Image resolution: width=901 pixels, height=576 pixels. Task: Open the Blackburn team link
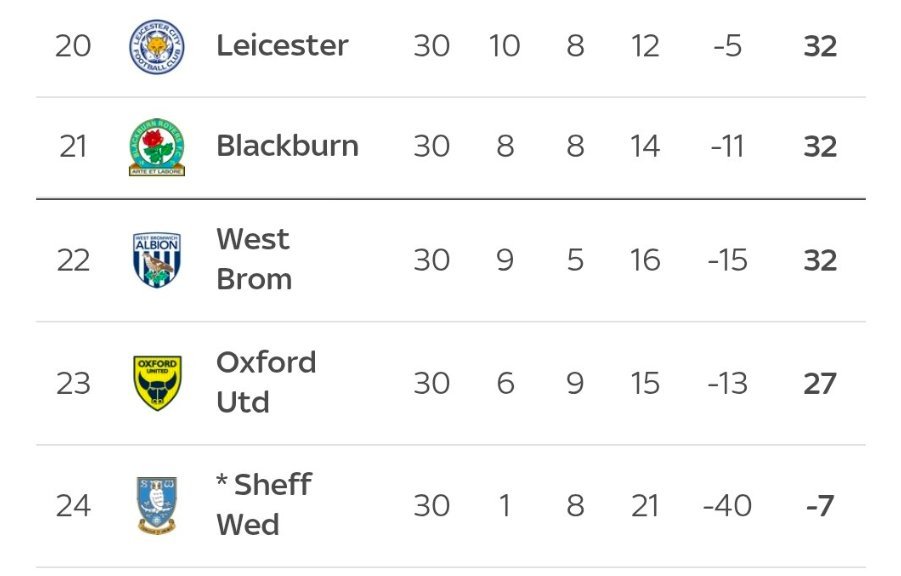[287, 146]
